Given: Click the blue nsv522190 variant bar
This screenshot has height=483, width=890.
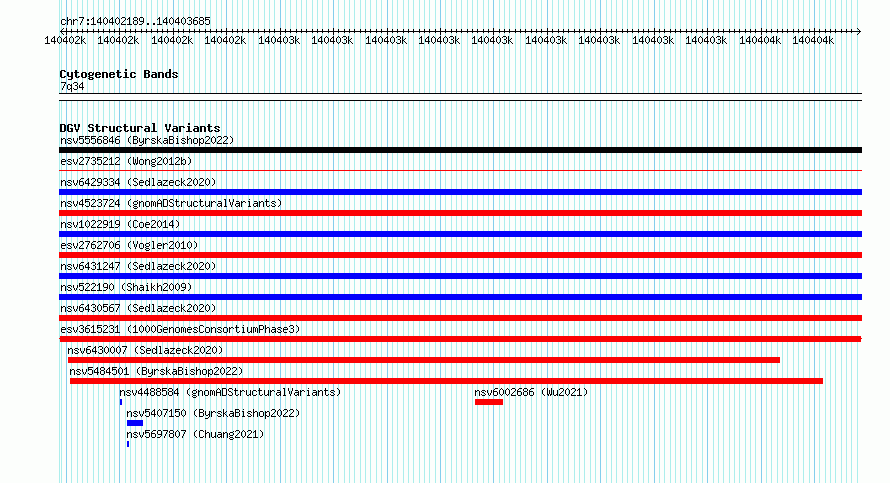Looking at the screenshot, I should click(x=460, y=297).
